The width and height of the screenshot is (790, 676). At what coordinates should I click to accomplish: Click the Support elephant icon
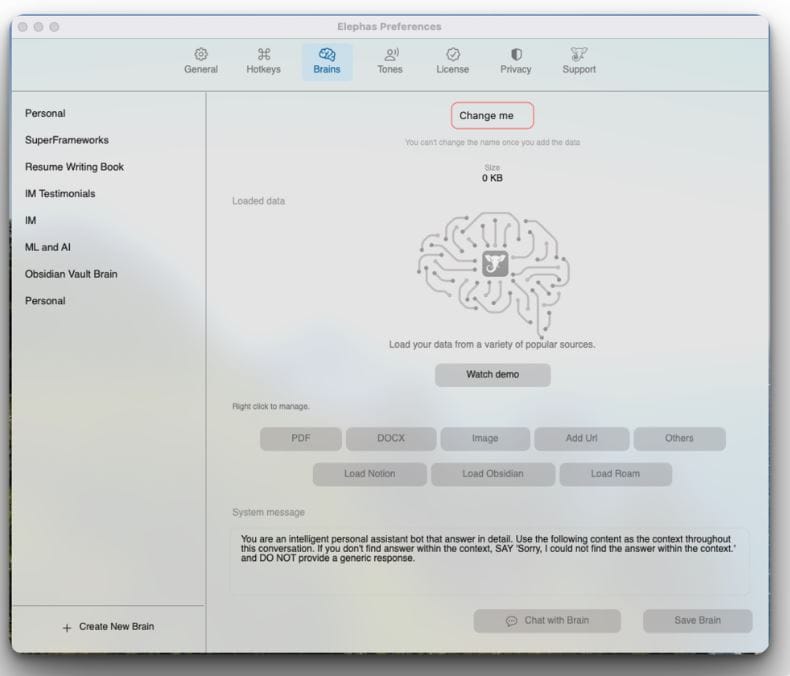tap(578, 54)
